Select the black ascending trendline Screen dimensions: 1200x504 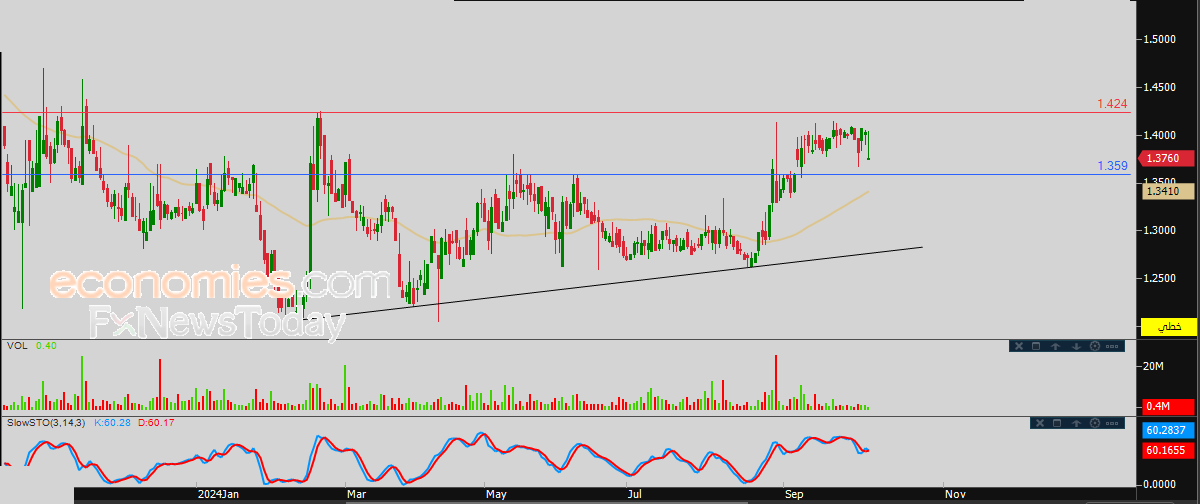[x=612, y=282]
